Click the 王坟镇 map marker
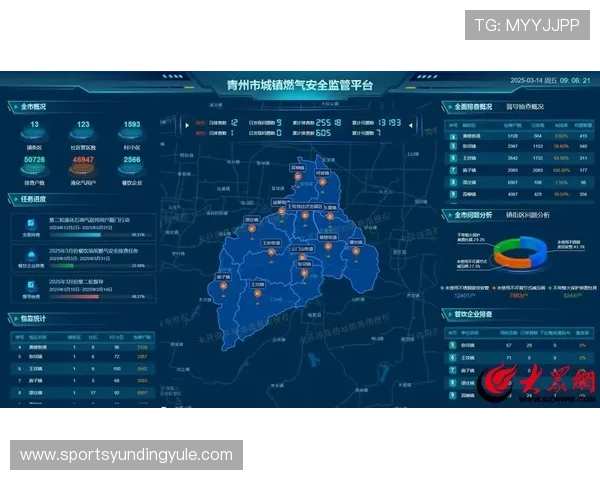Viewport: 600px width, 480px height. pyautogui.click(x=258, y=293)
